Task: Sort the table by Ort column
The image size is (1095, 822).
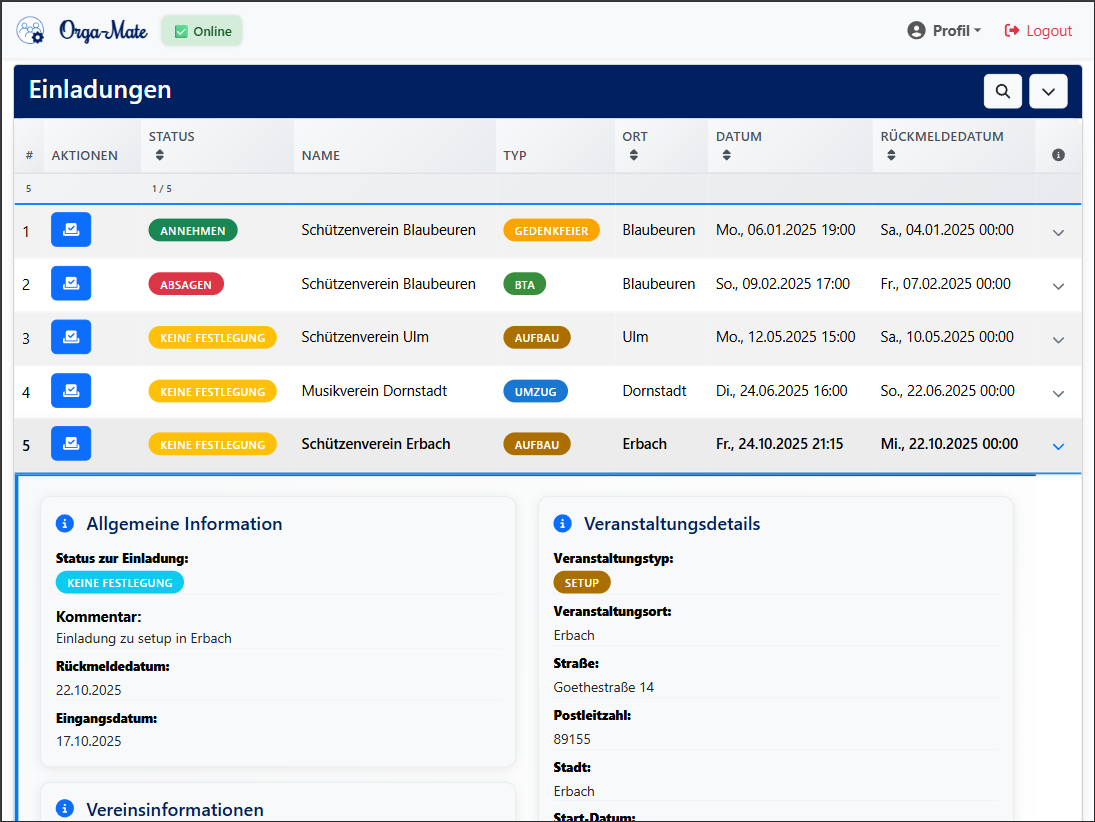Action: [x=632, y=155]
